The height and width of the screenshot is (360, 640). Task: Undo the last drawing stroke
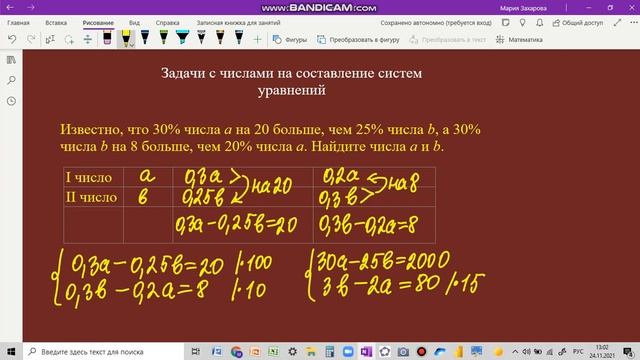coord(12,40)
